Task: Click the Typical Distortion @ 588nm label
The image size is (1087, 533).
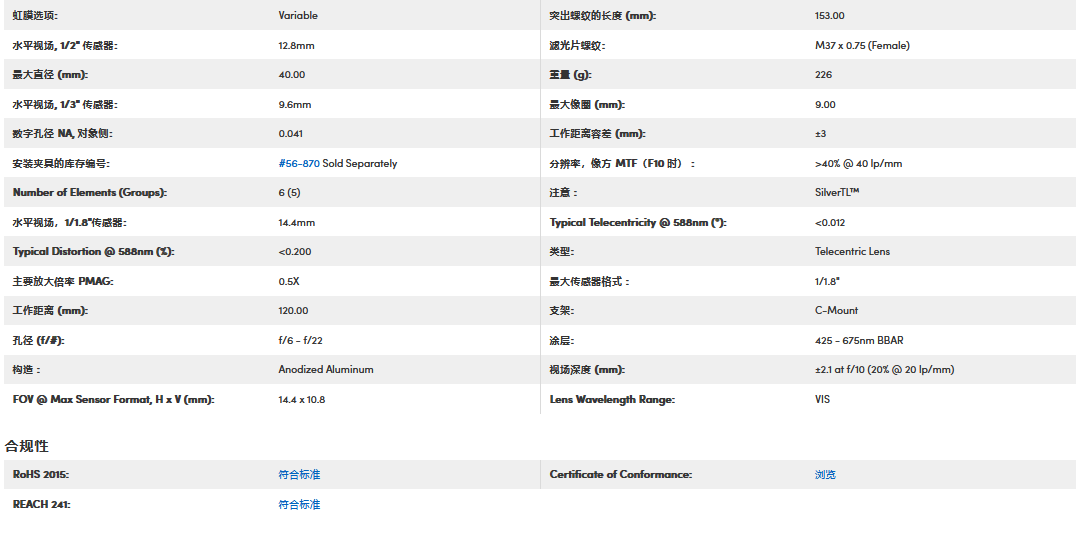Action: pos(93,251)
